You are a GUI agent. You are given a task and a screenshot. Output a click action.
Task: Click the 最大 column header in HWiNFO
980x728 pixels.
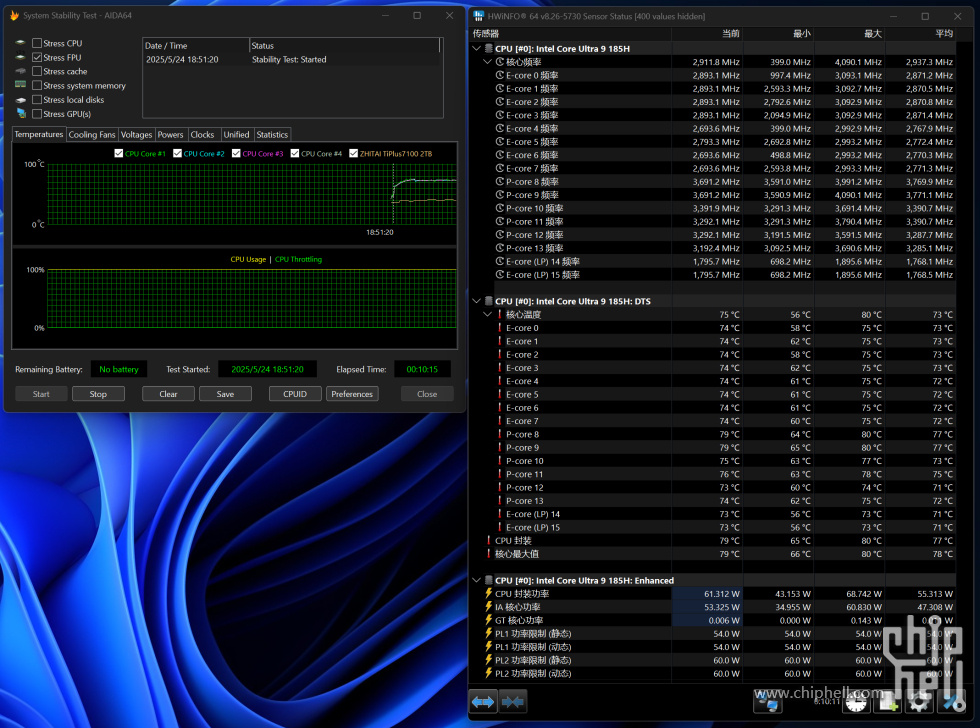(x=849, y=33)
